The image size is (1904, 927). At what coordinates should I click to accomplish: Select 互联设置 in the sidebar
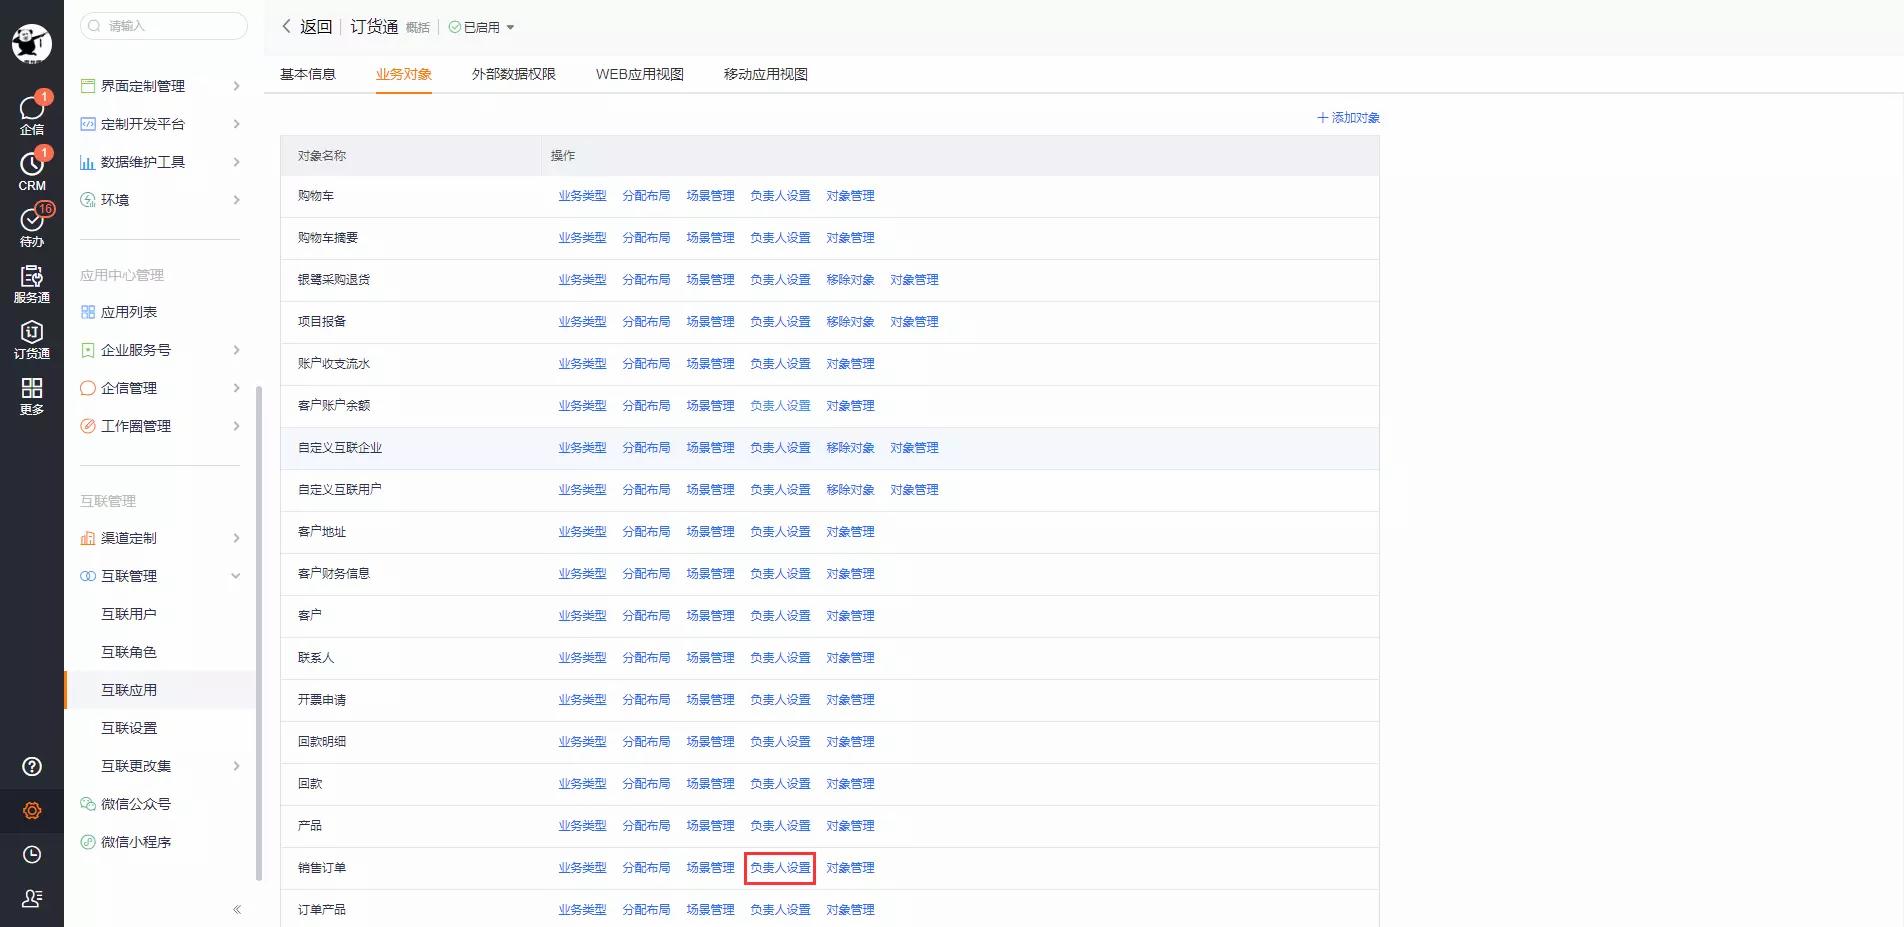[129, 728]
